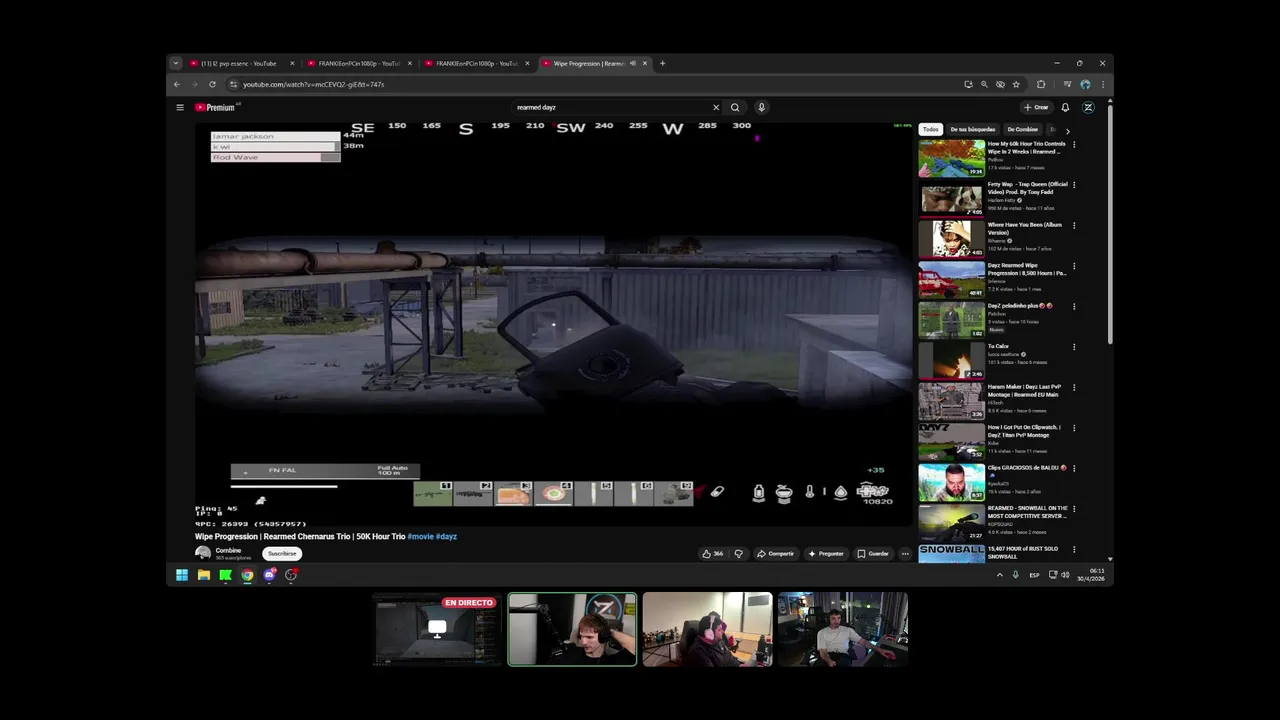Screen dimensions: 1280x720
Task: Click the page vertical scrollbar
Action: click(1110, 223)
